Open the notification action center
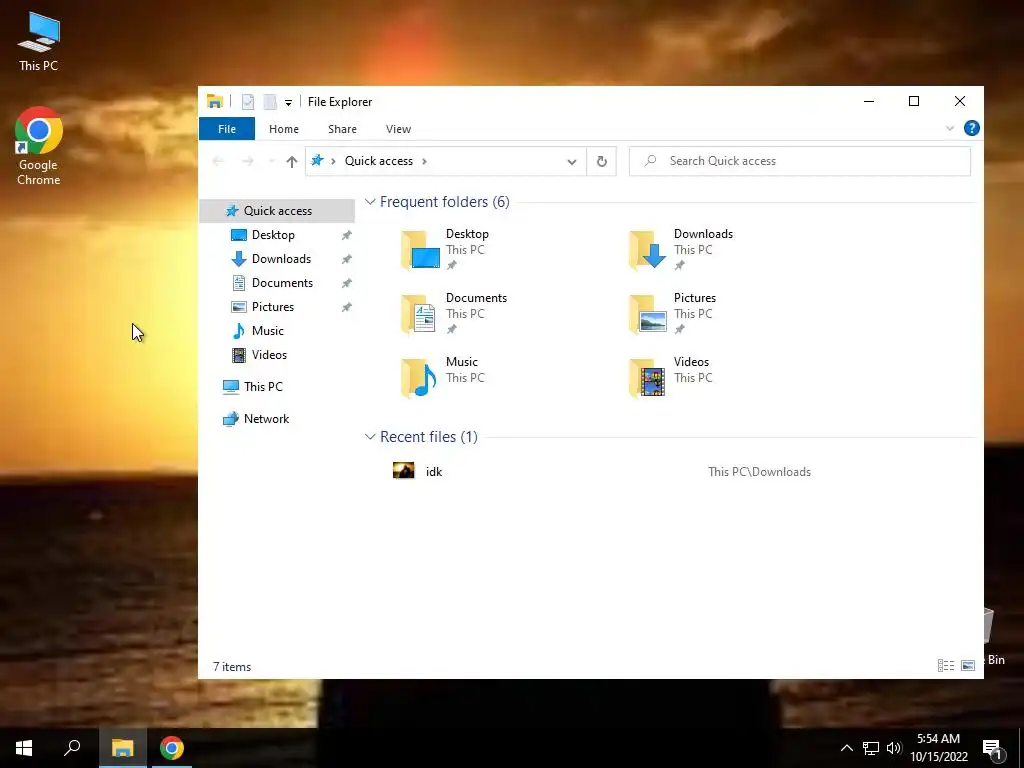The width and height of the screenshot is (1024, 768). coord(993,748)
